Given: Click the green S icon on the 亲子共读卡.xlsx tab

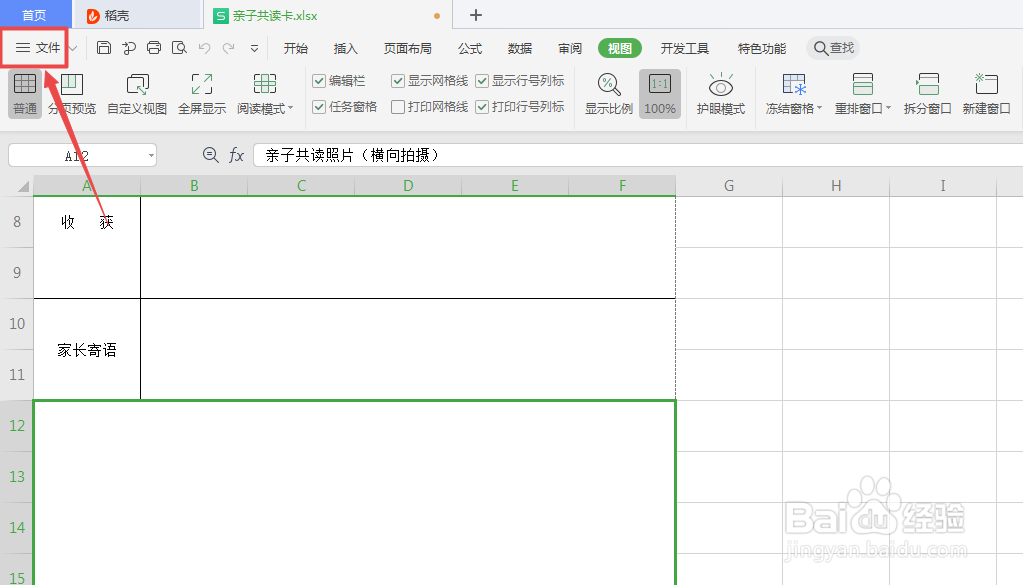Looking at the screenshot, I should coord(221,16).
